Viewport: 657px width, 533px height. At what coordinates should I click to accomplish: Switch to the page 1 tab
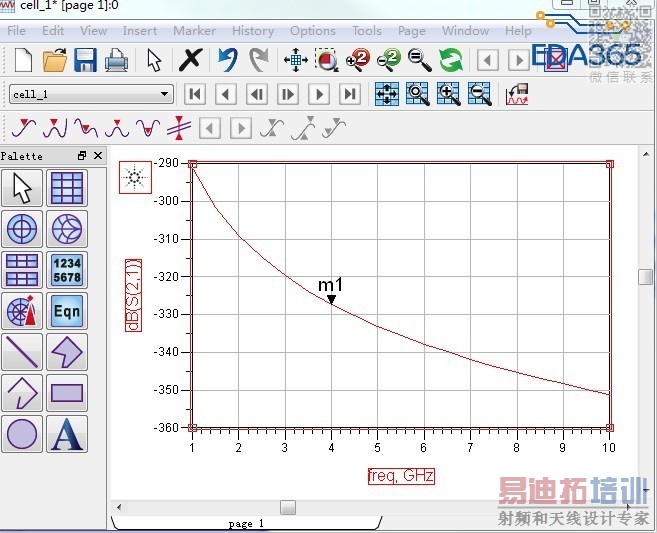(246, 523)
